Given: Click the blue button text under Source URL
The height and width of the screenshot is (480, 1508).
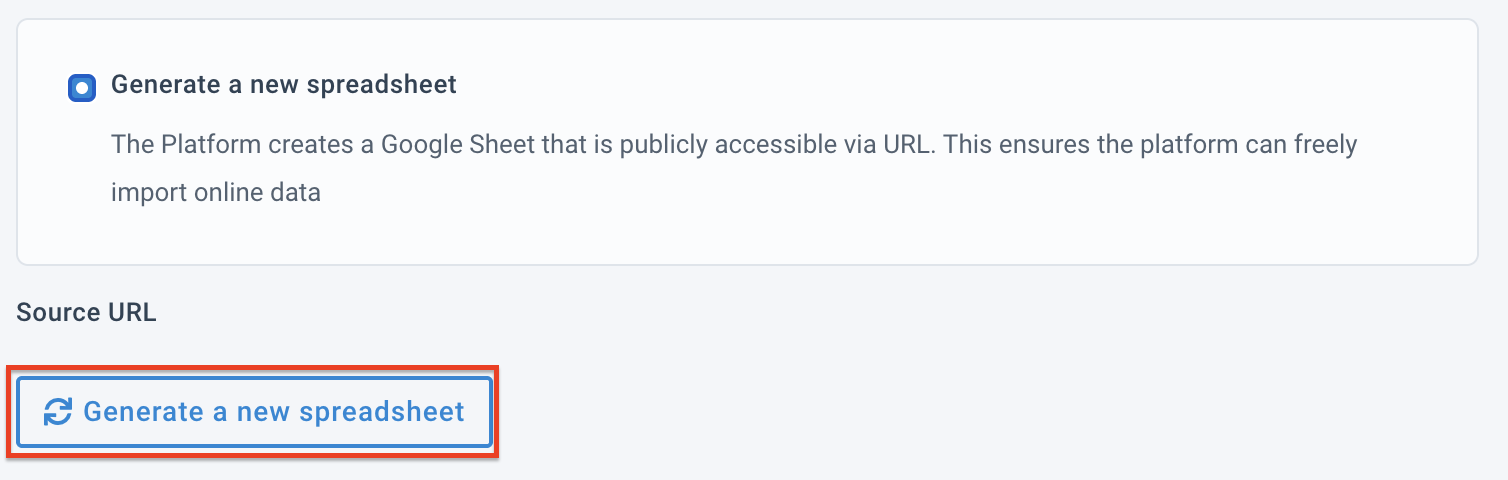Looking at the screenshot, I should tap(273, 412).
